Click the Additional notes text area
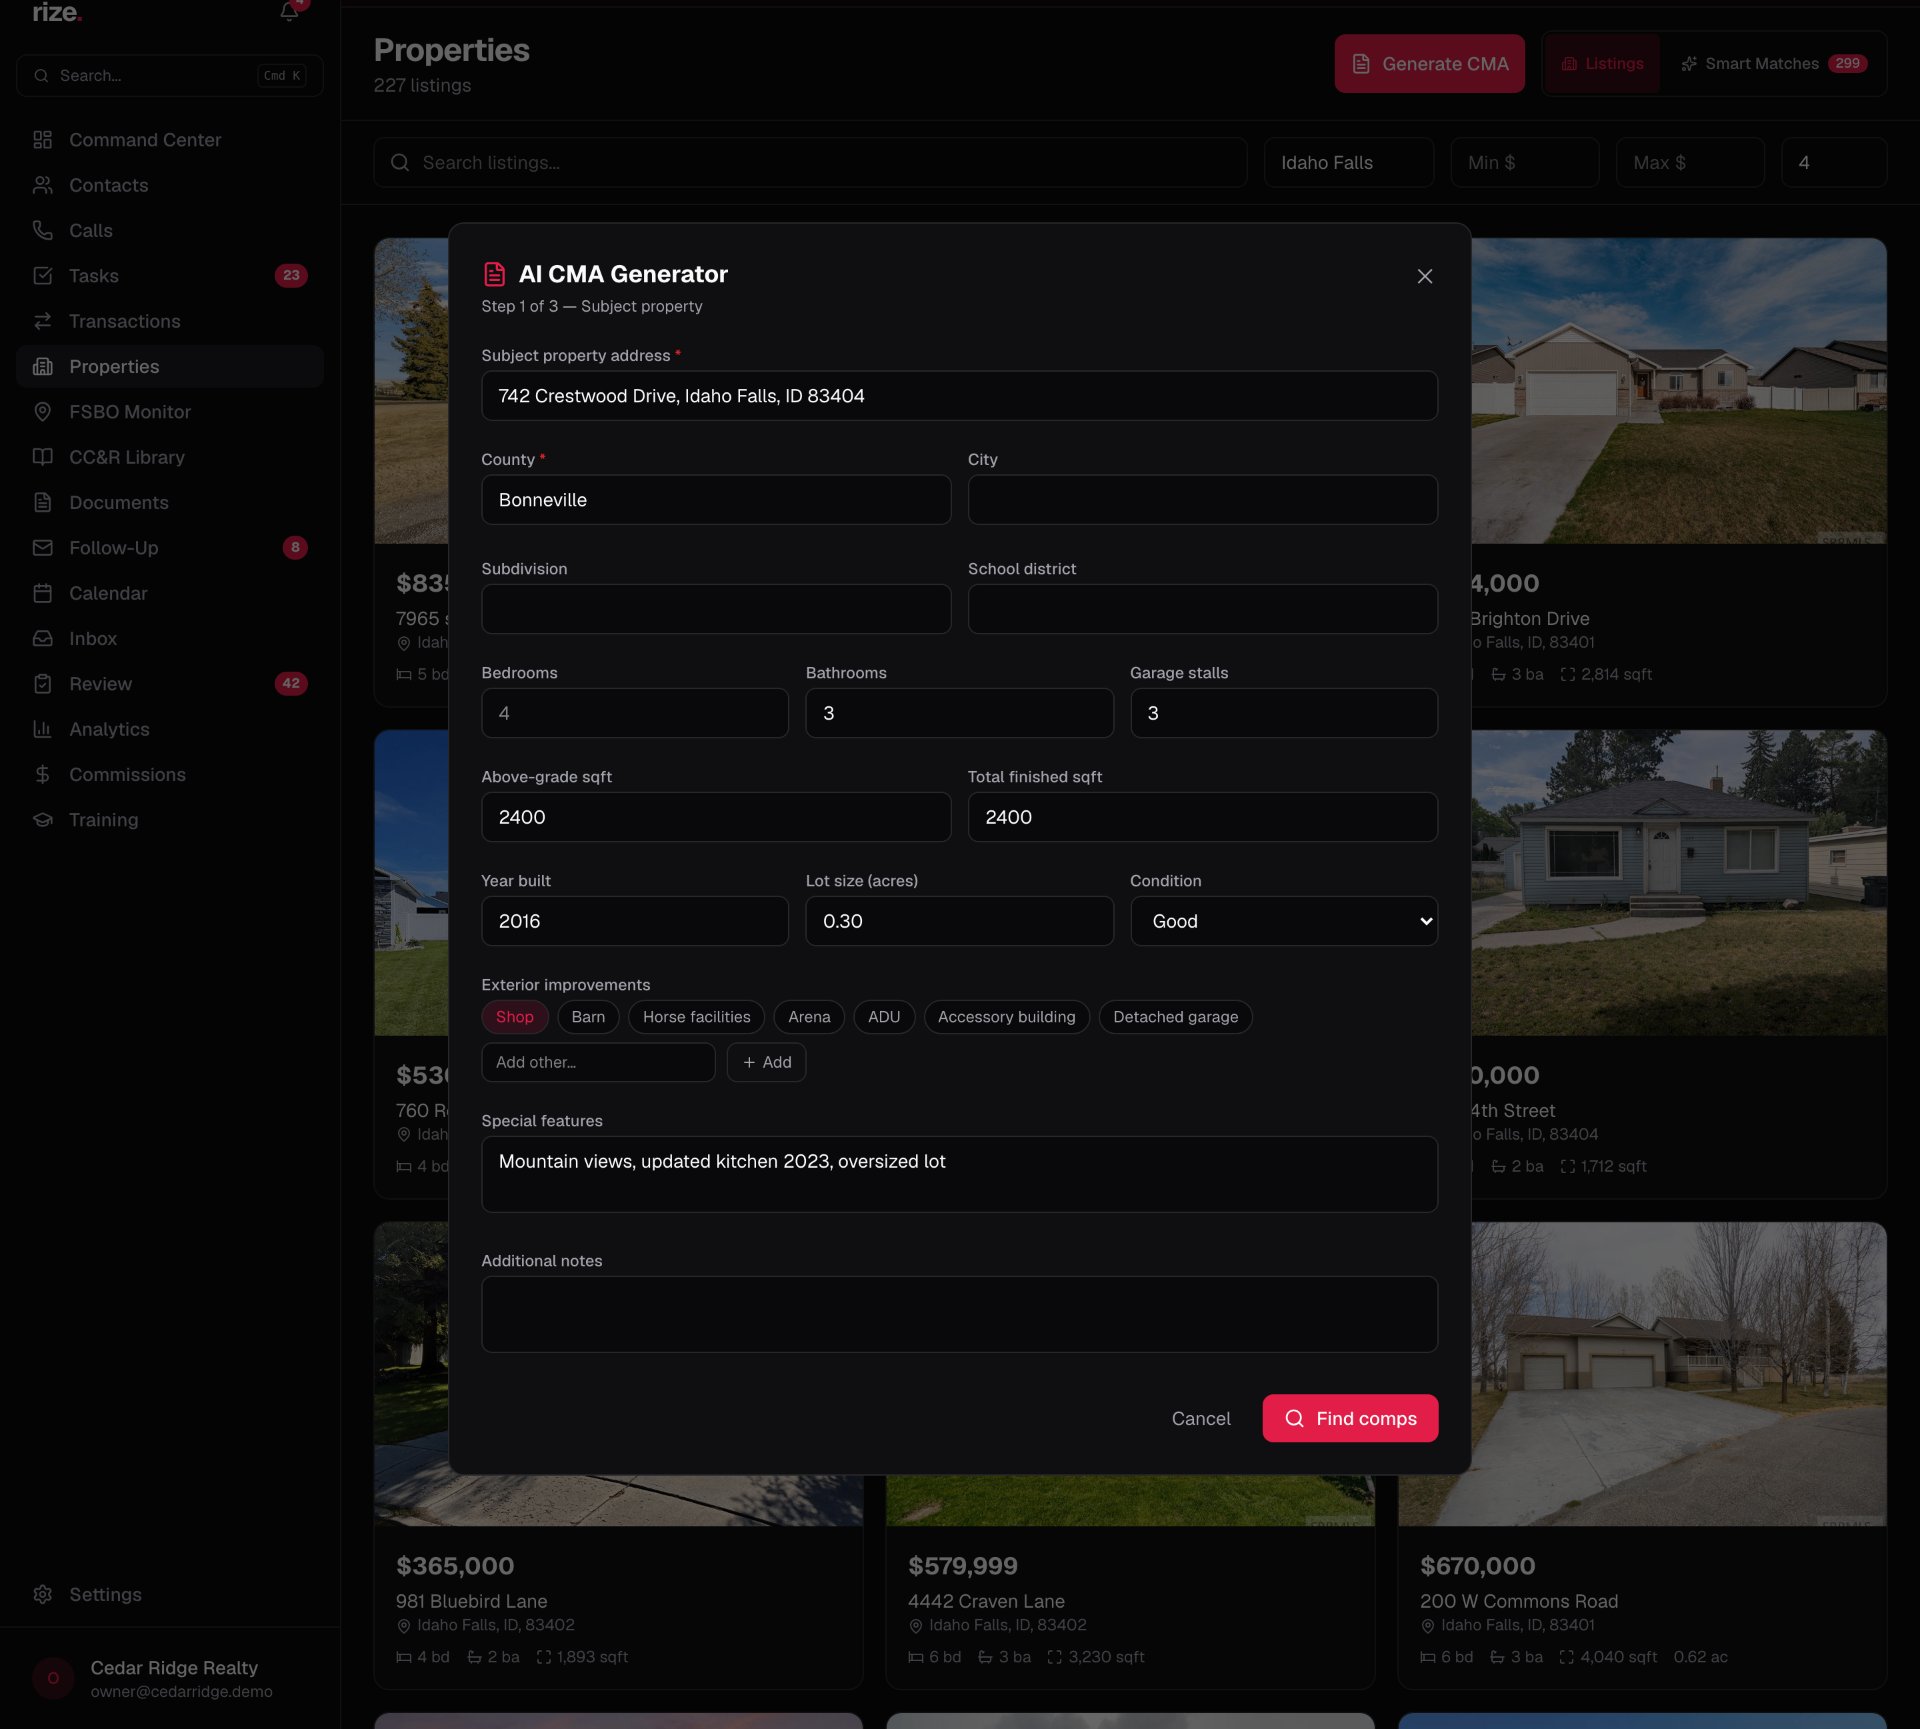 point(959,1314)
